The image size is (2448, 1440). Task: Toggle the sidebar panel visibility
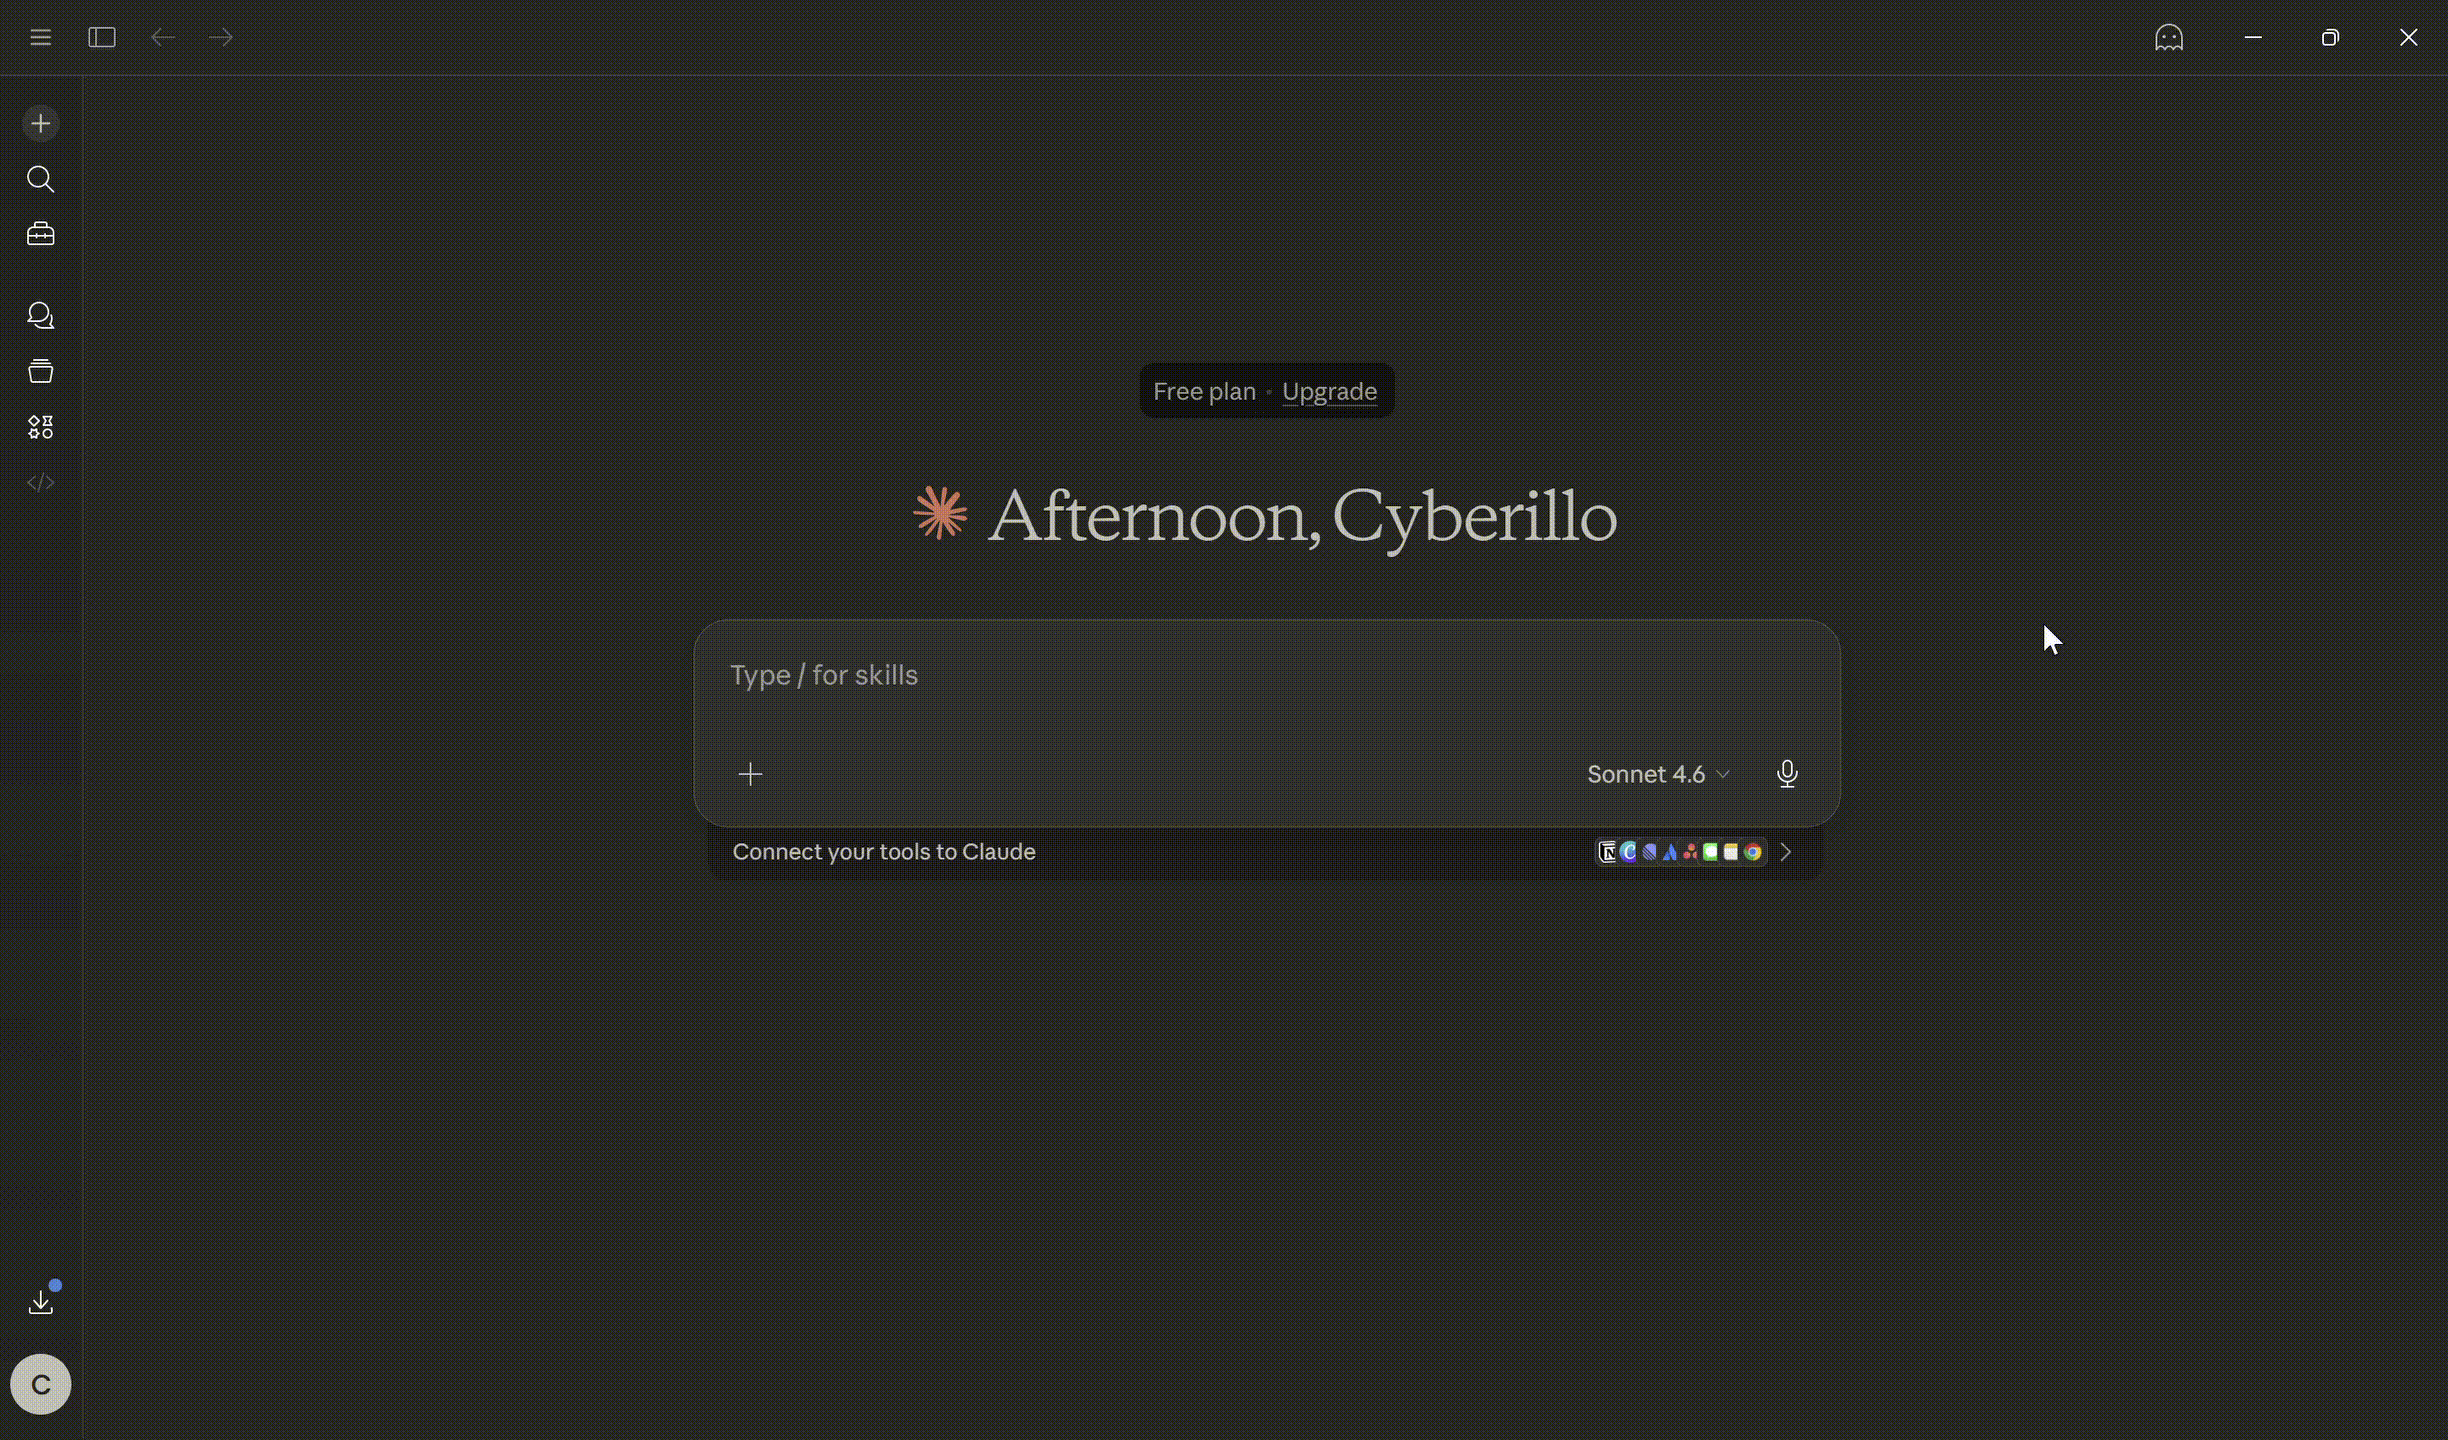click(x=102, y=38)
